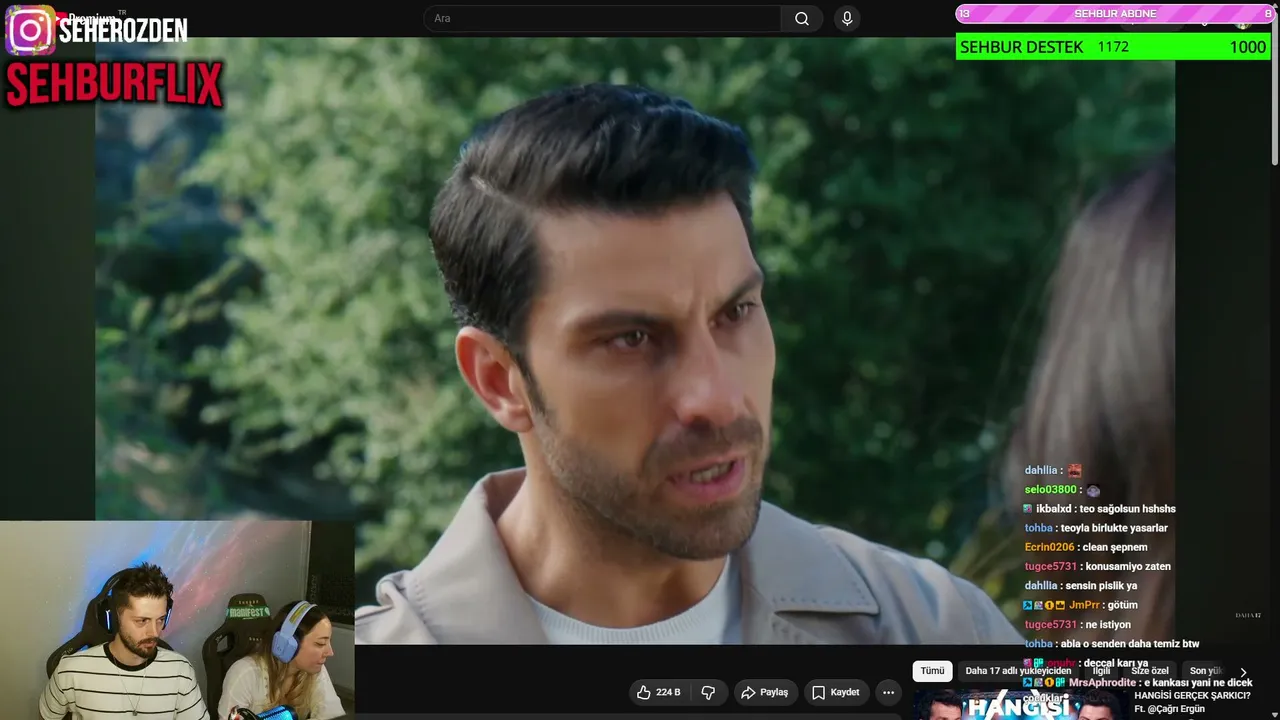This screenshot has width=1280, height=720.
Task: Click the magnifier search button
Action: pyautogui.click(x=802, y=19)
